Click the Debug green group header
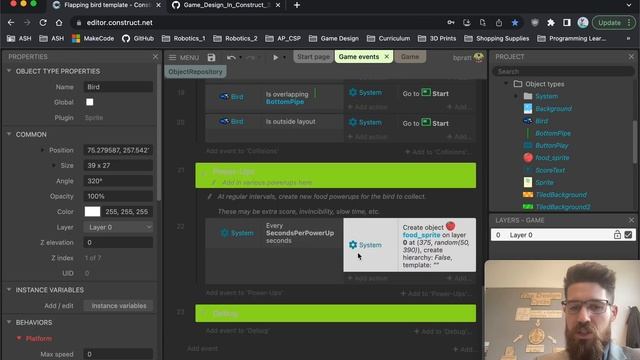The width and height of the screenshot is (640, 360). pyautogui.click(x=336, y=313)
